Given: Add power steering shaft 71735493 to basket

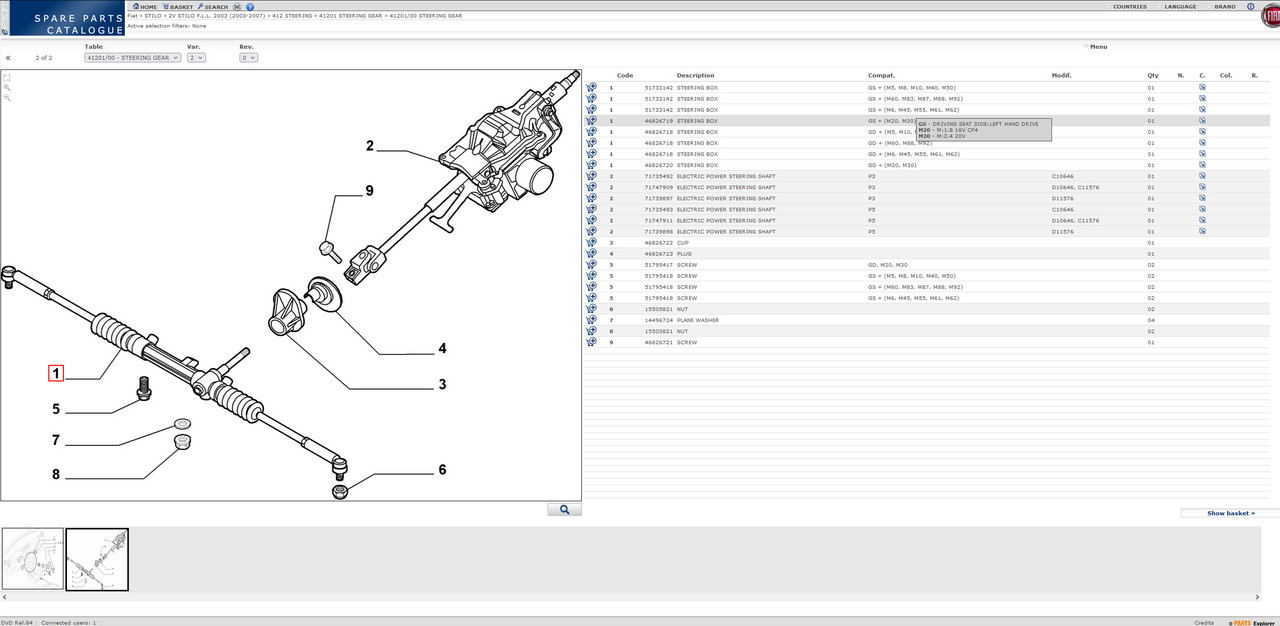Looking at the screenshot, I should (591, 209).
